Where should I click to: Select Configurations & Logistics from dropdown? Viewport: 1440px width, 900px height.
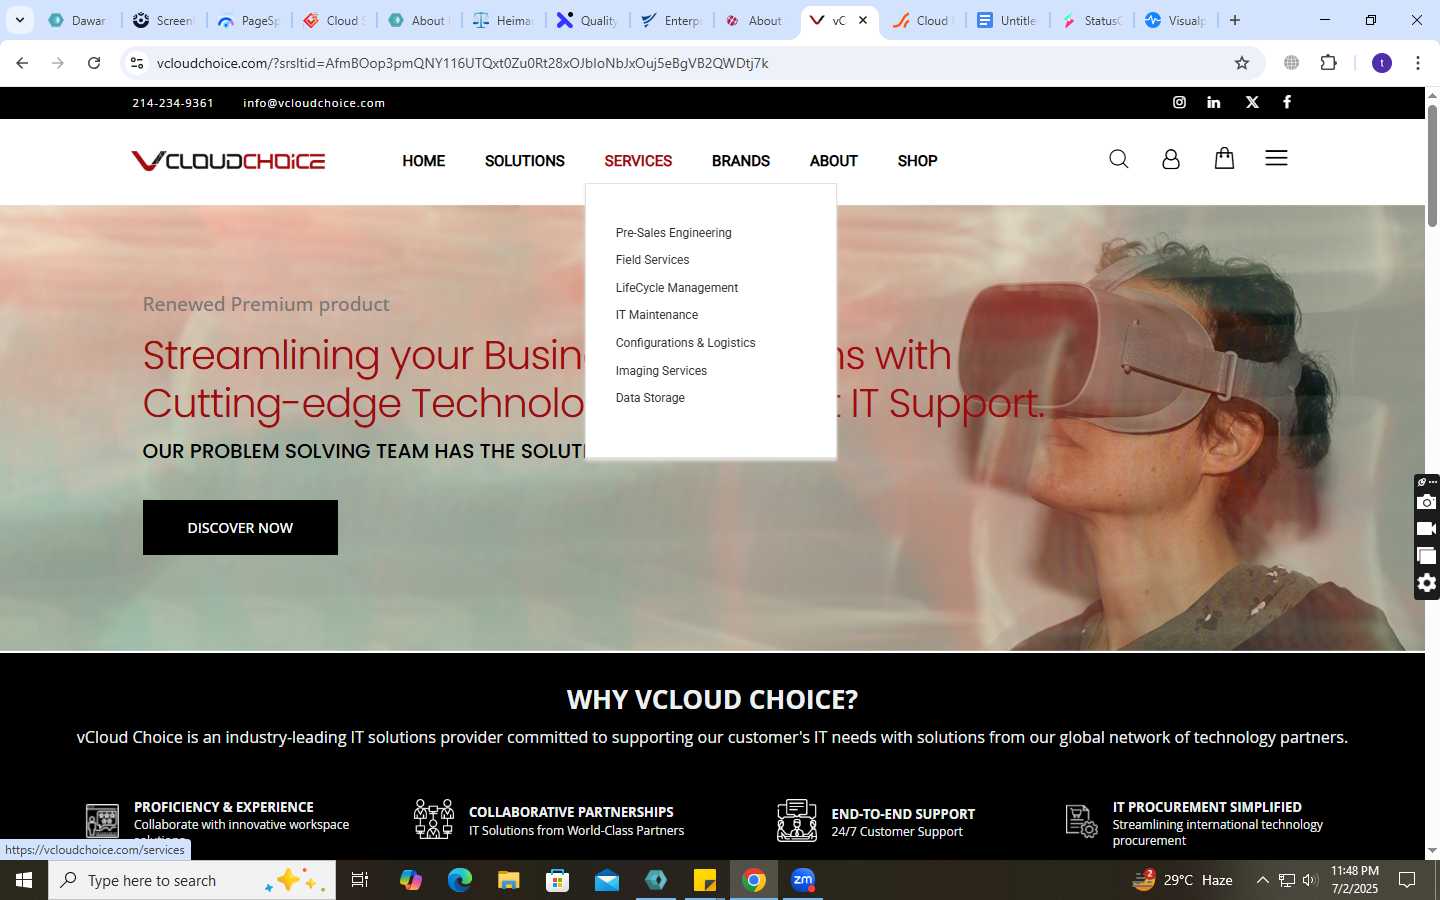click(x=686, y=343)
